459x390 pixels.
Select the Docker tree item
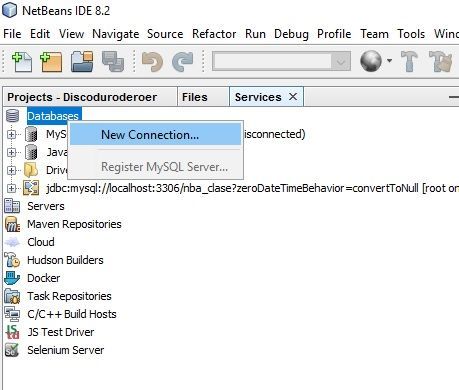[x=44, y=278]
